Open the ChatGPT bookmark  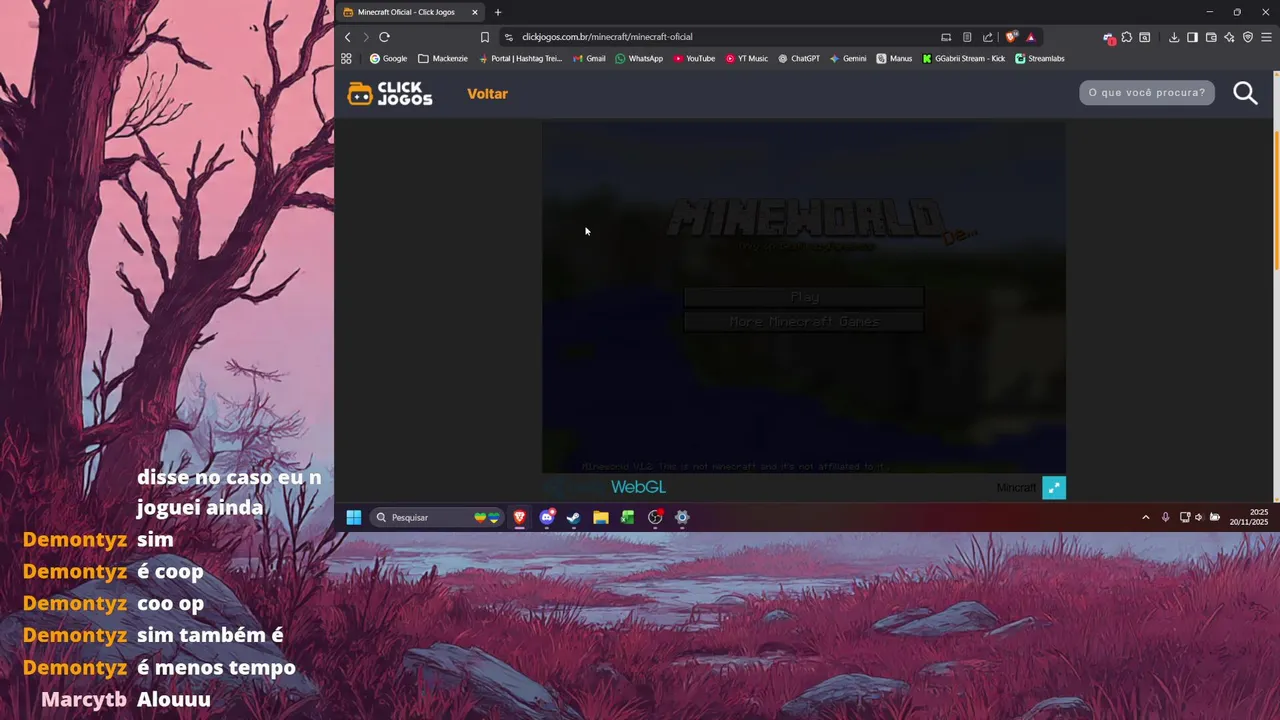click(x=799, y=58)
